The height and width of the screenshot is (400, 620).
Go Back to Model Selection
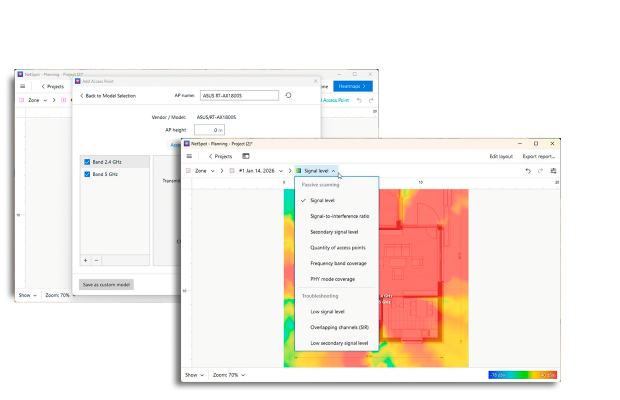coord(108,95)
